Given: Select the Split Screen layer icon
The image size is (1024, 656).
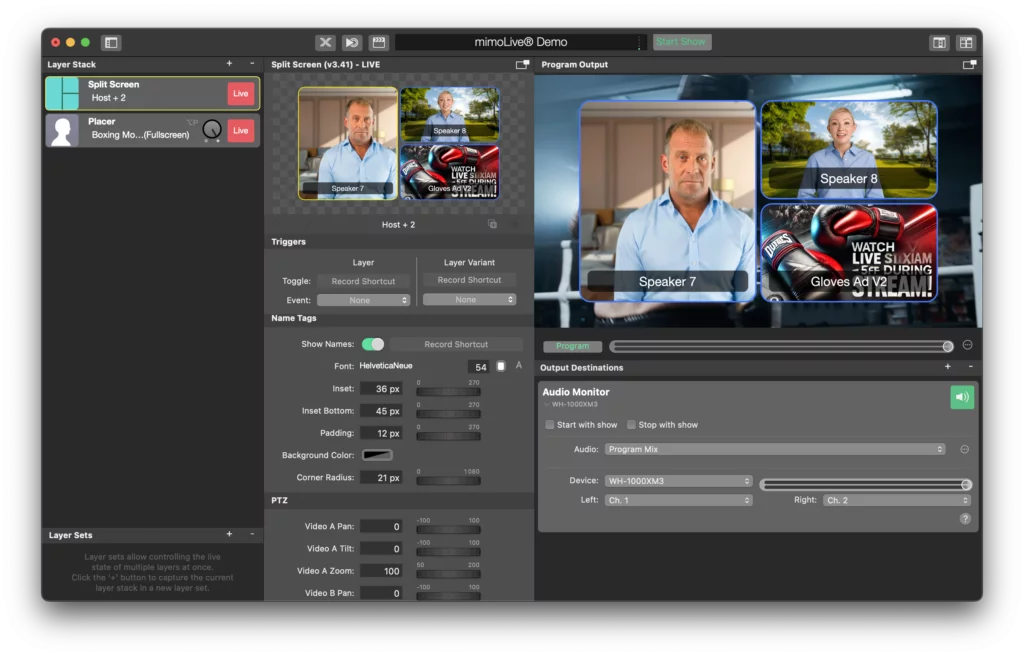Looking at the screenshot, I should click(63, 93).
